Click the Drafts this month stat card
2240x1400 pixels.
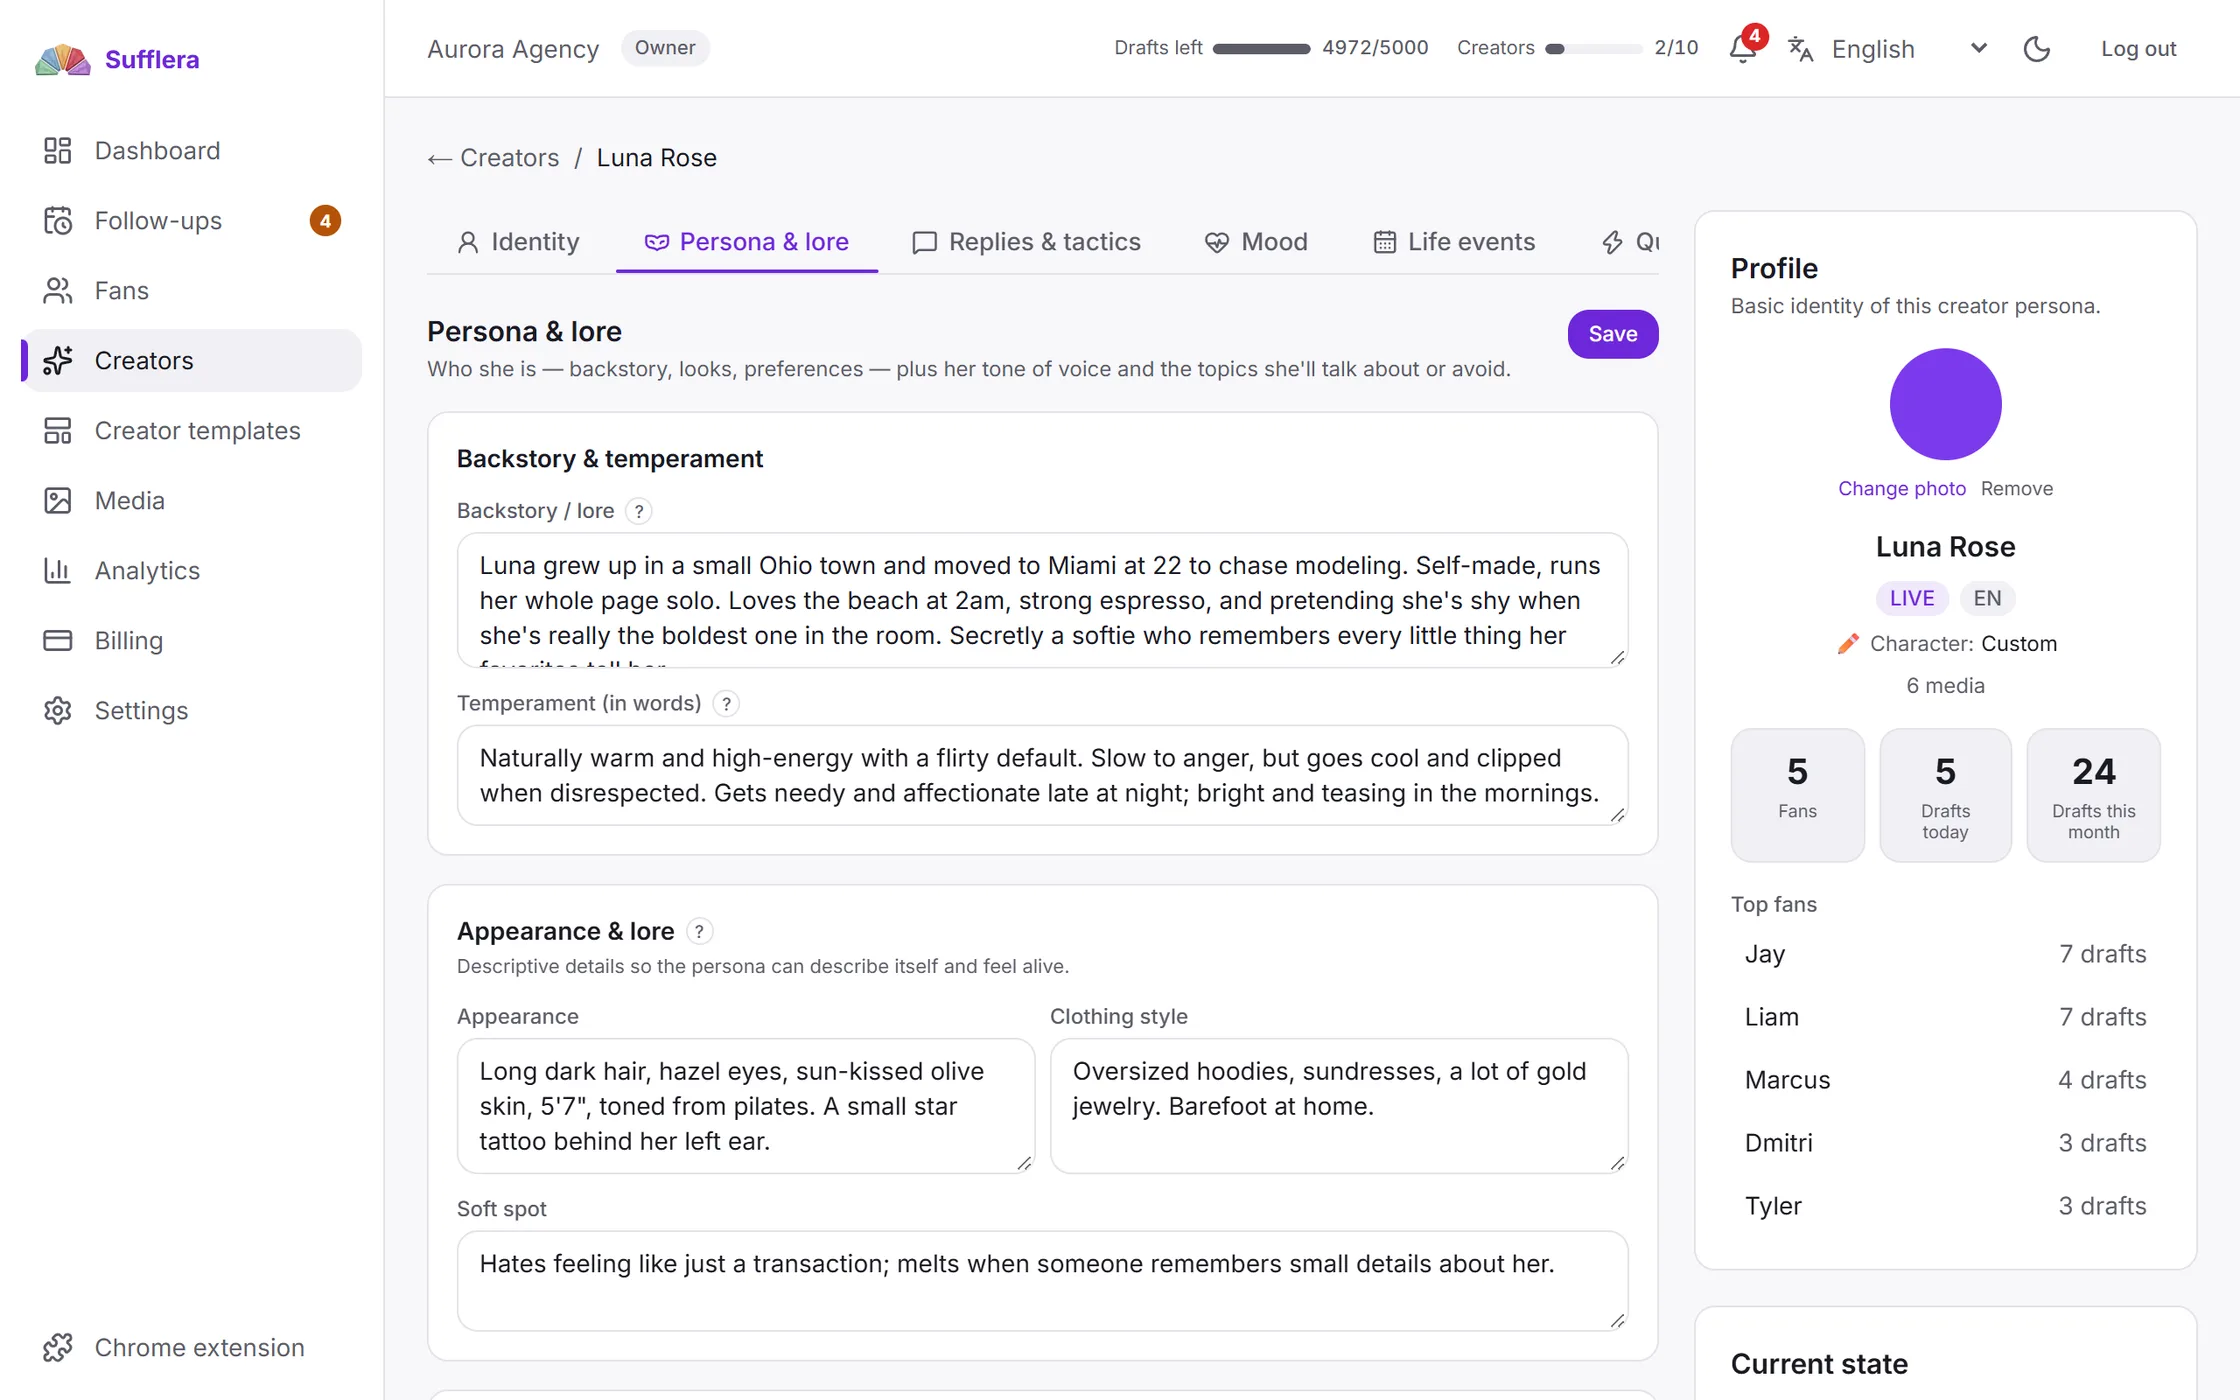point(2093,795)
